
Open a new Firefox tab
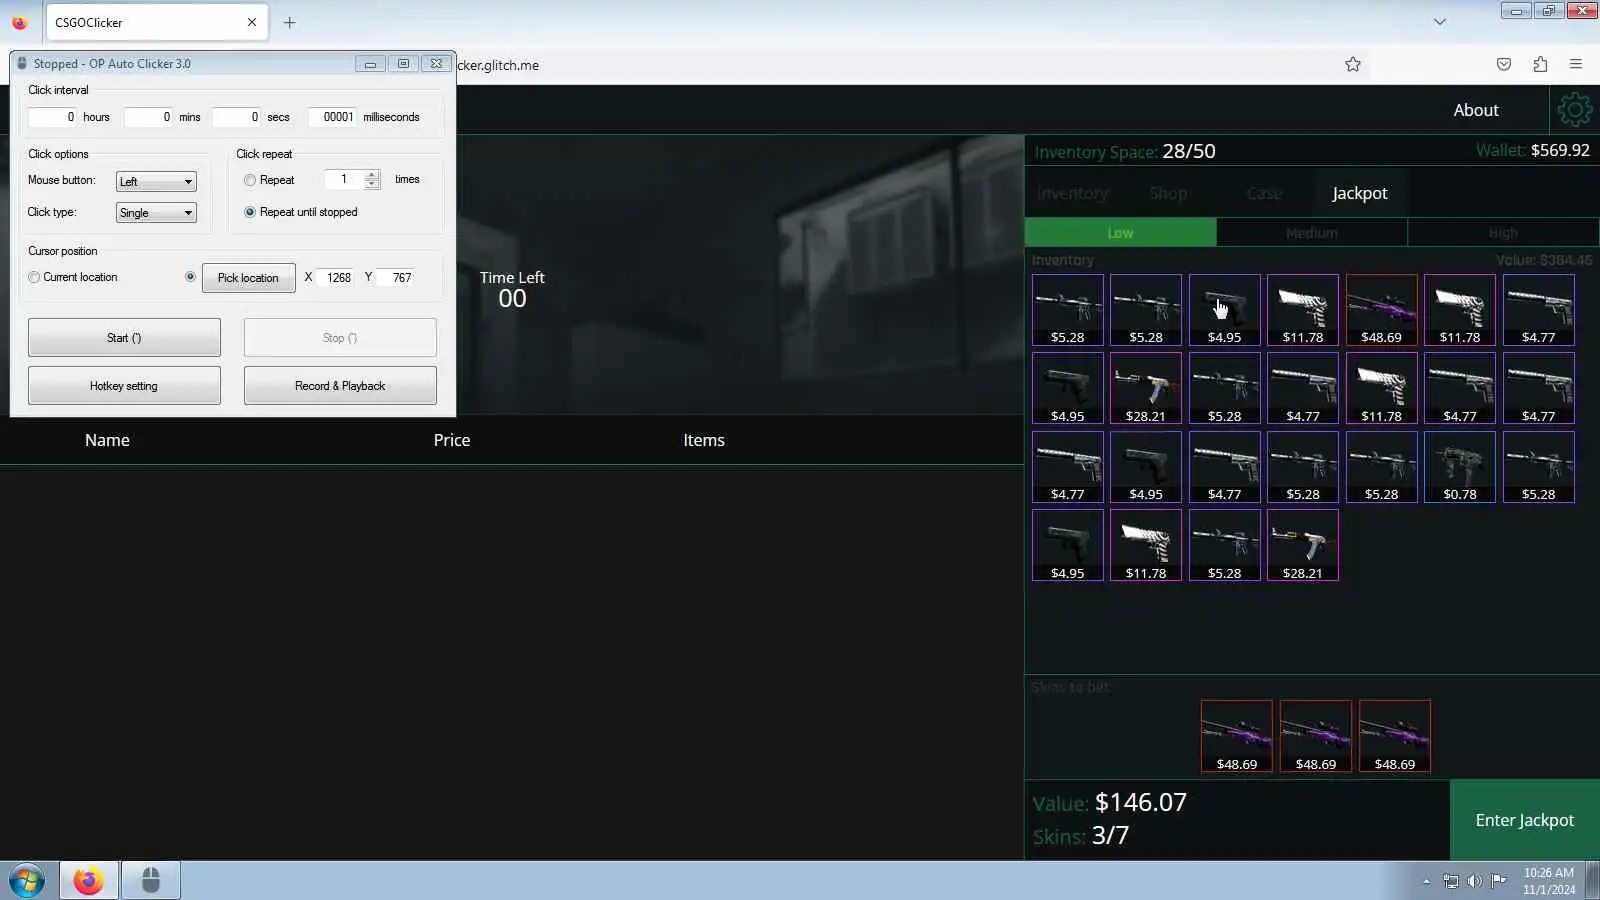pyautogui.click(x=290, y=22)
